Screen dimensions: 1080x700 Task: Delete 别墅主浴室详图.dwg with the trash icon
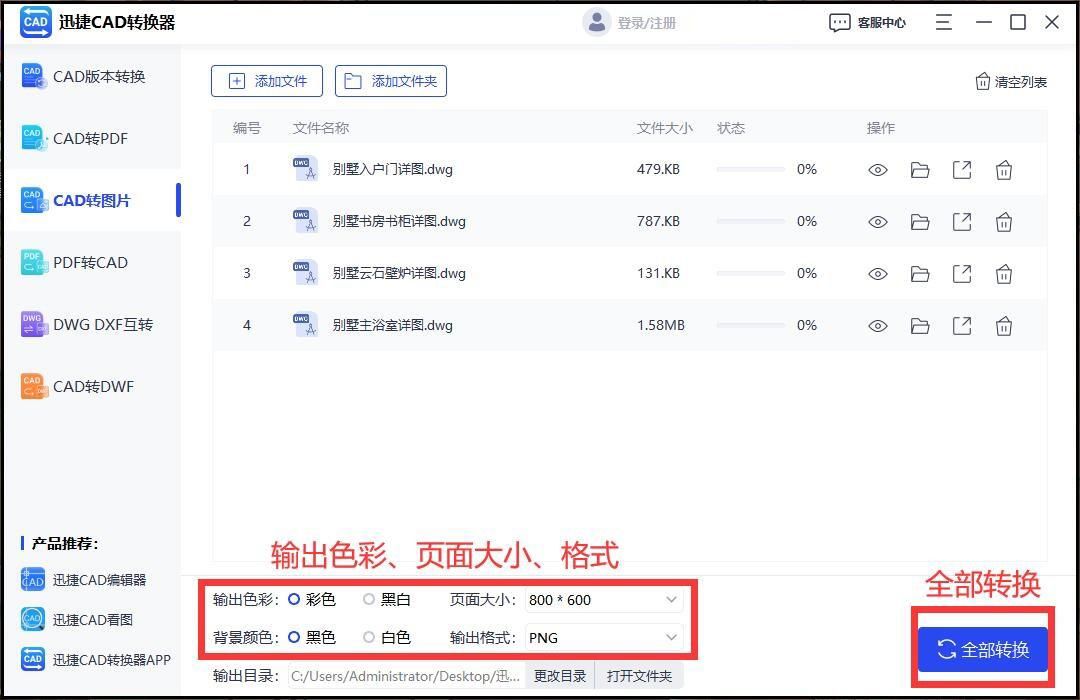click(x=1004, y=325)
